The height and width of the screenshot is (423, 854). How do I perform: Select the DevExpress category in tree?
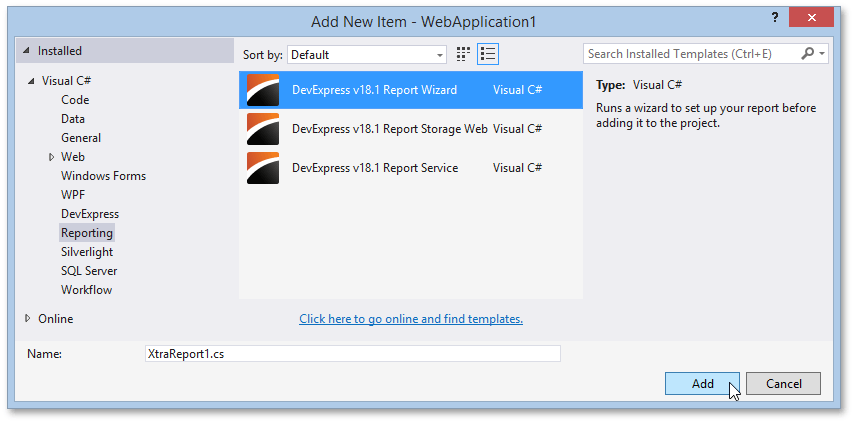[x=90, y=214]
